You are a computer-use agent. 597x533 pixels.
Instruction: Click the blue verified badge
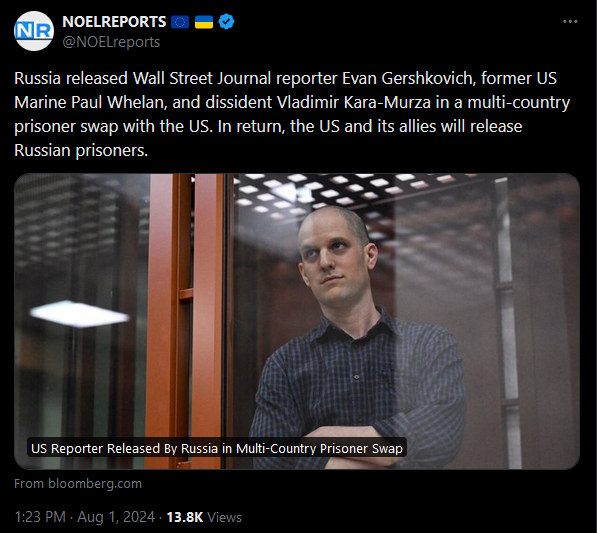click(x=226, y=22)
